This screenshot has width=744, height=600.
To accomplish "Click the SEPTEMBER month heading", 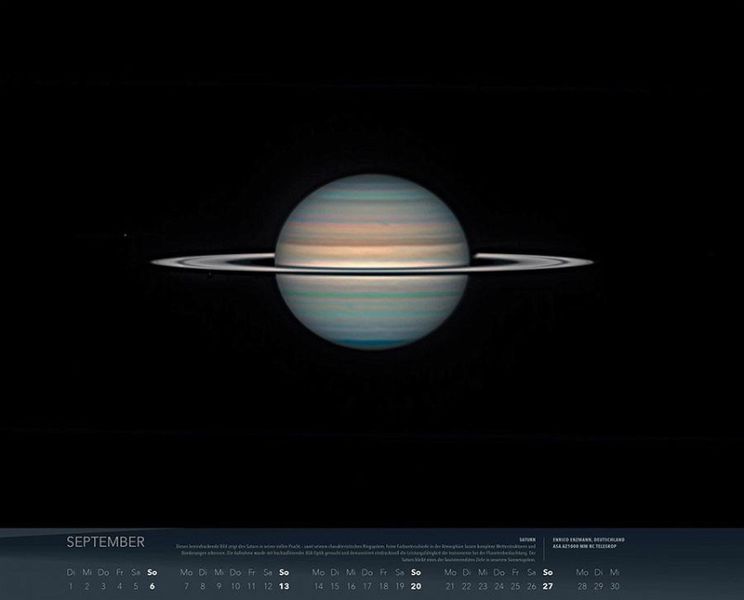I will click(x=105, y=542).
